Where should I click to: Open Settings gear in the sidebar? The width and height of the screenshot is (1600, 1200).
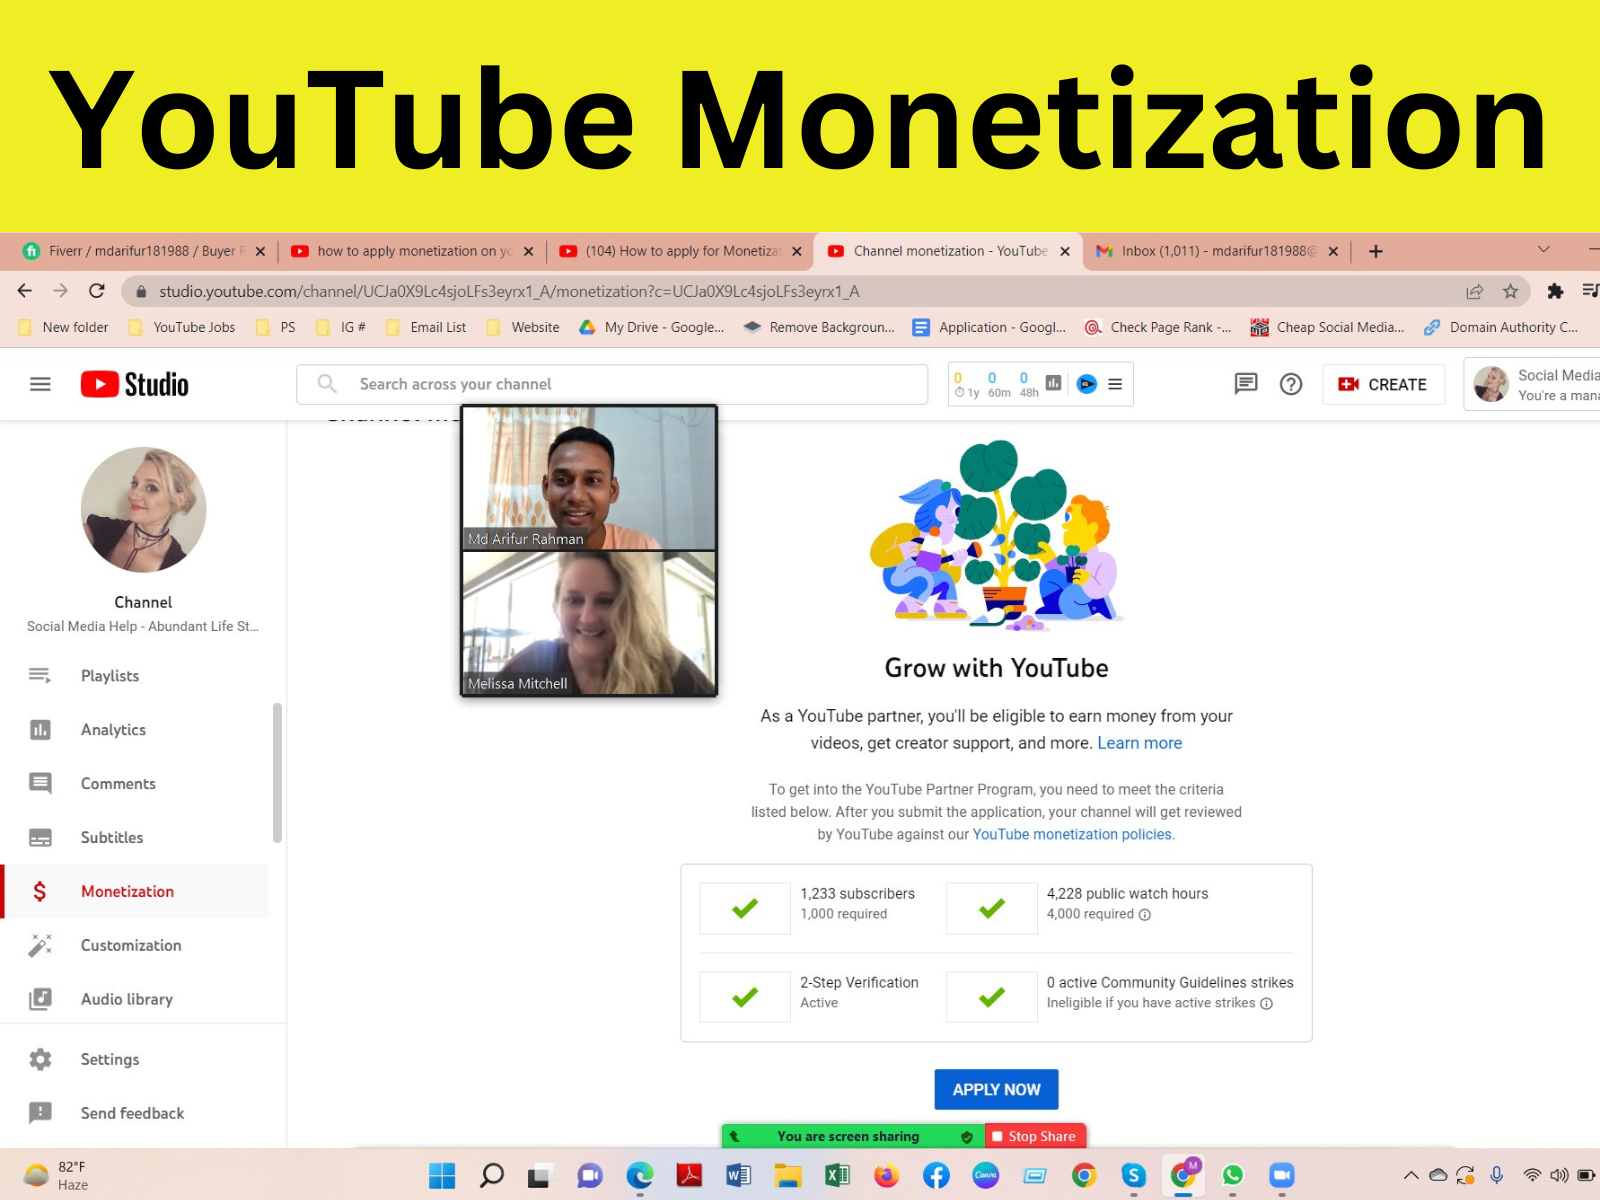click(40, 1060)
